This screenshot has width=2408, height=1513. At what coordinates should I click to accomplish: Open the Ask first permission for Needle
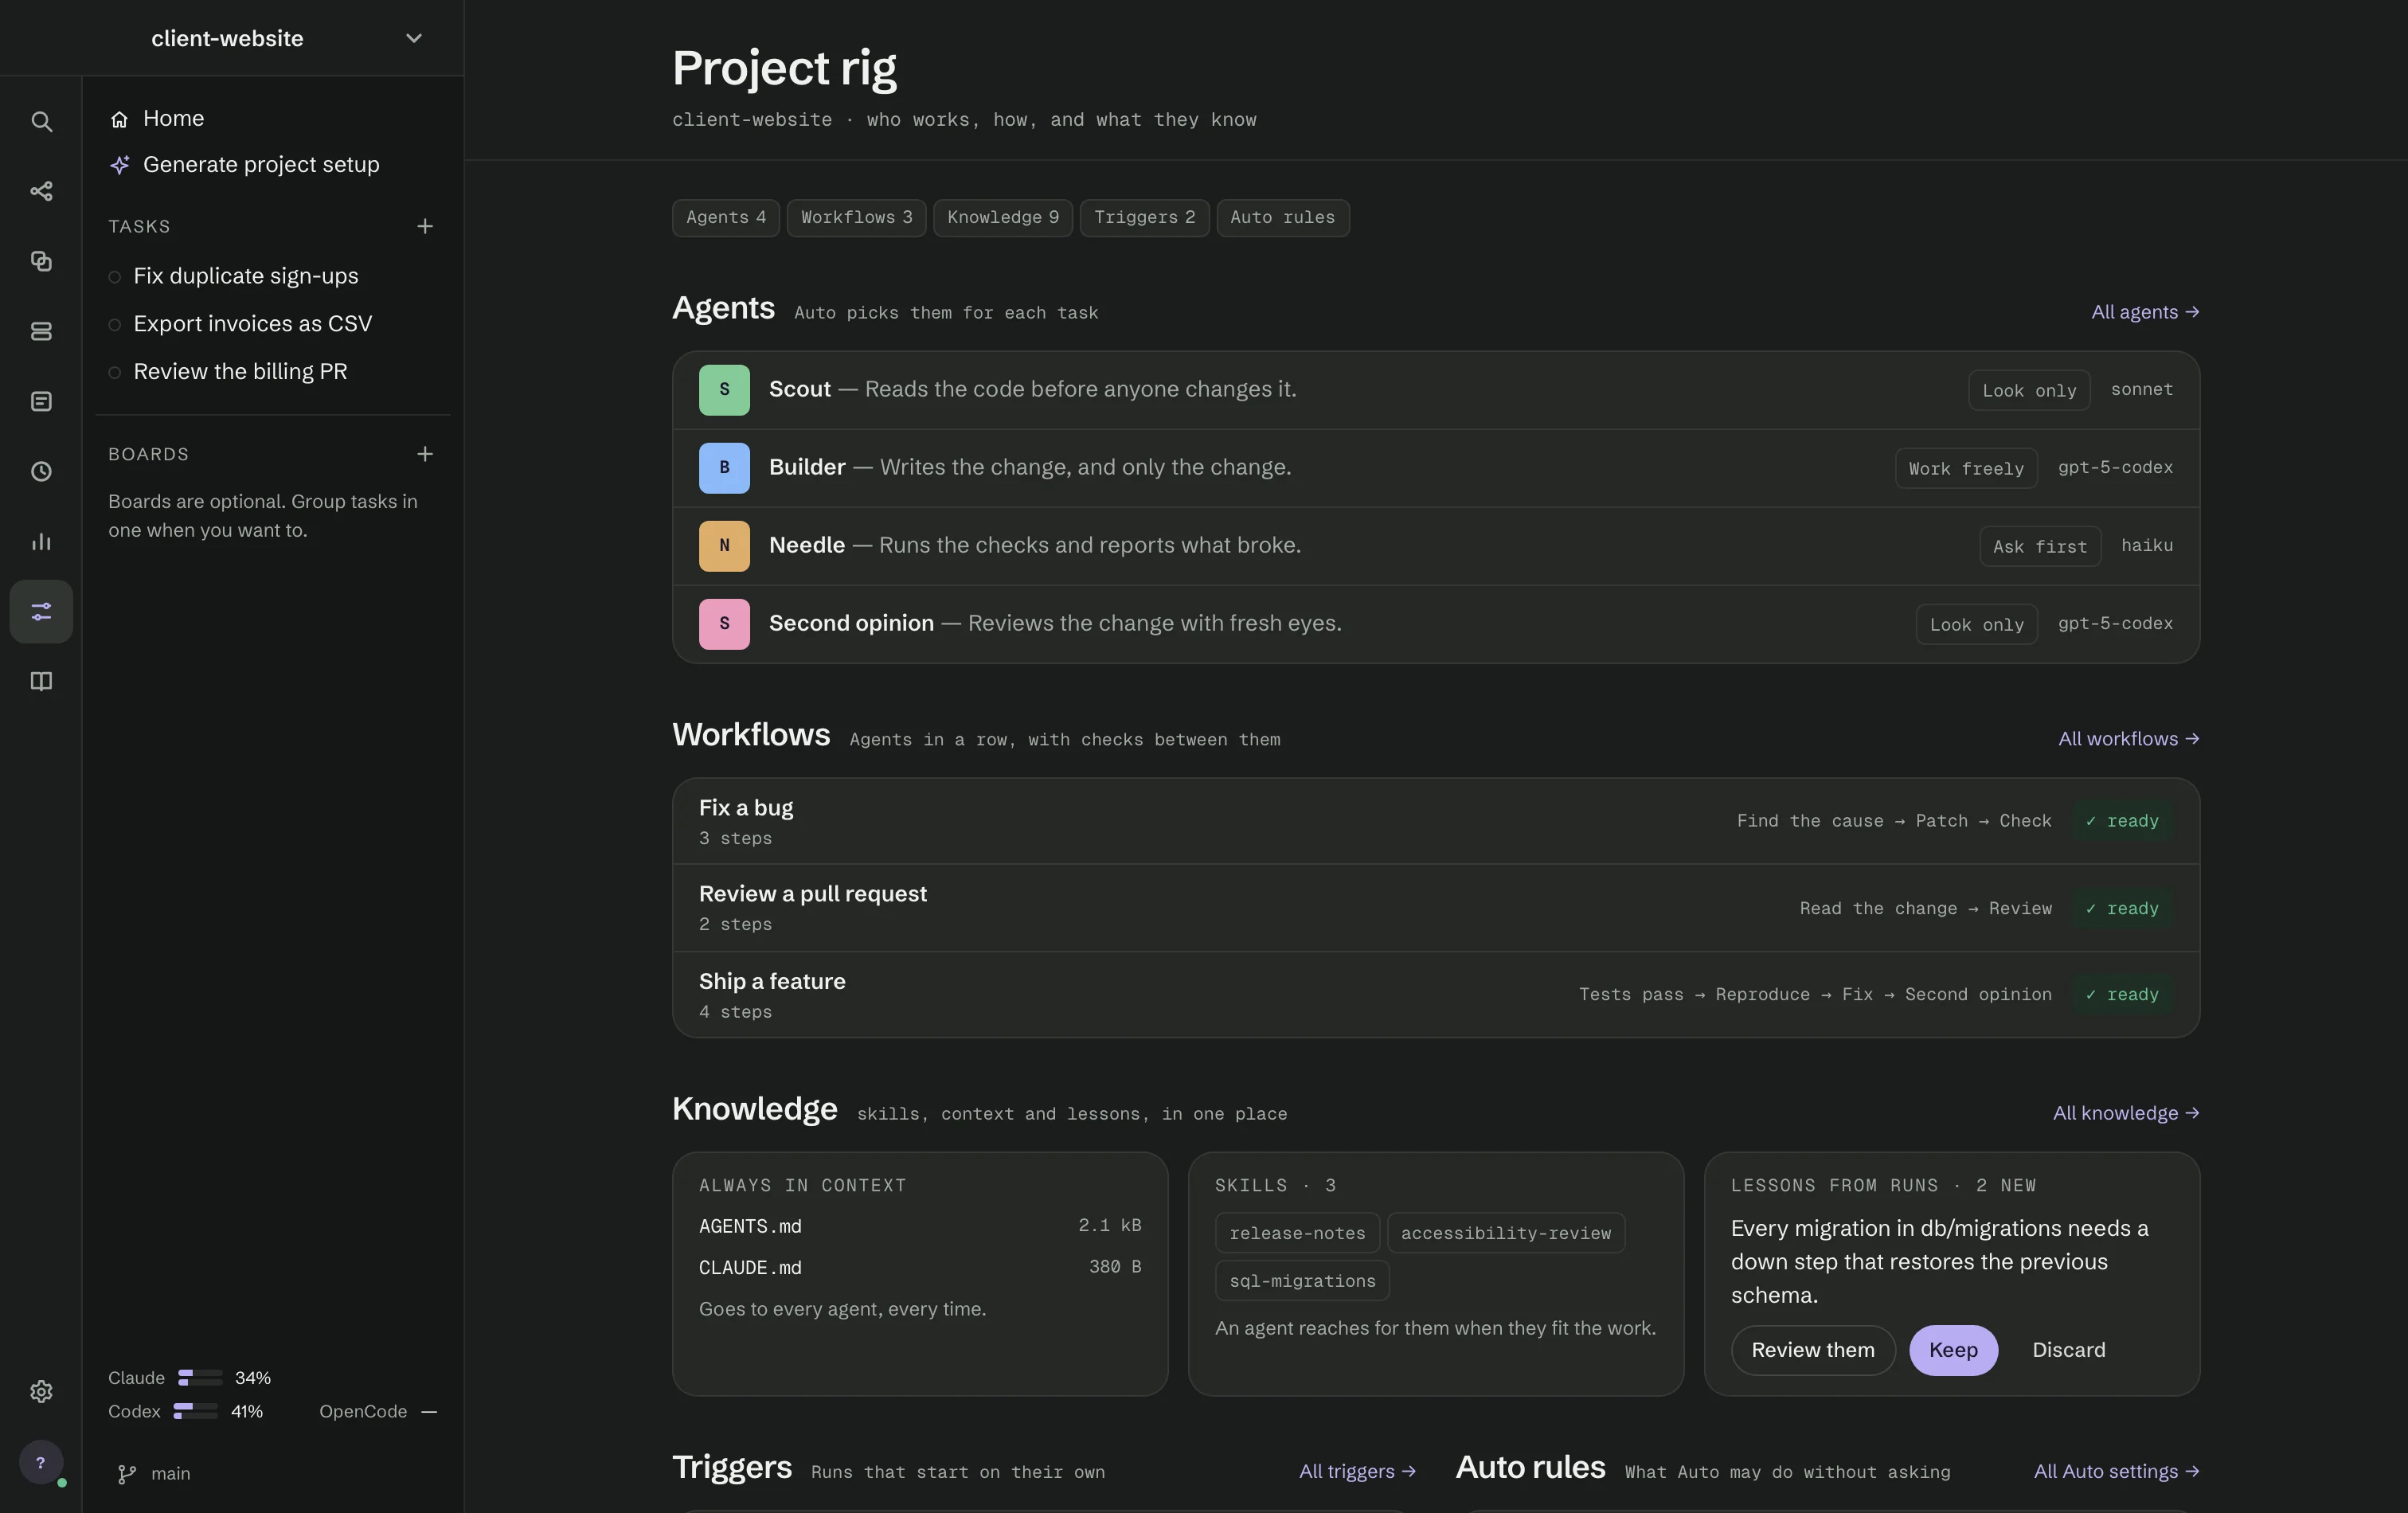2040,546
